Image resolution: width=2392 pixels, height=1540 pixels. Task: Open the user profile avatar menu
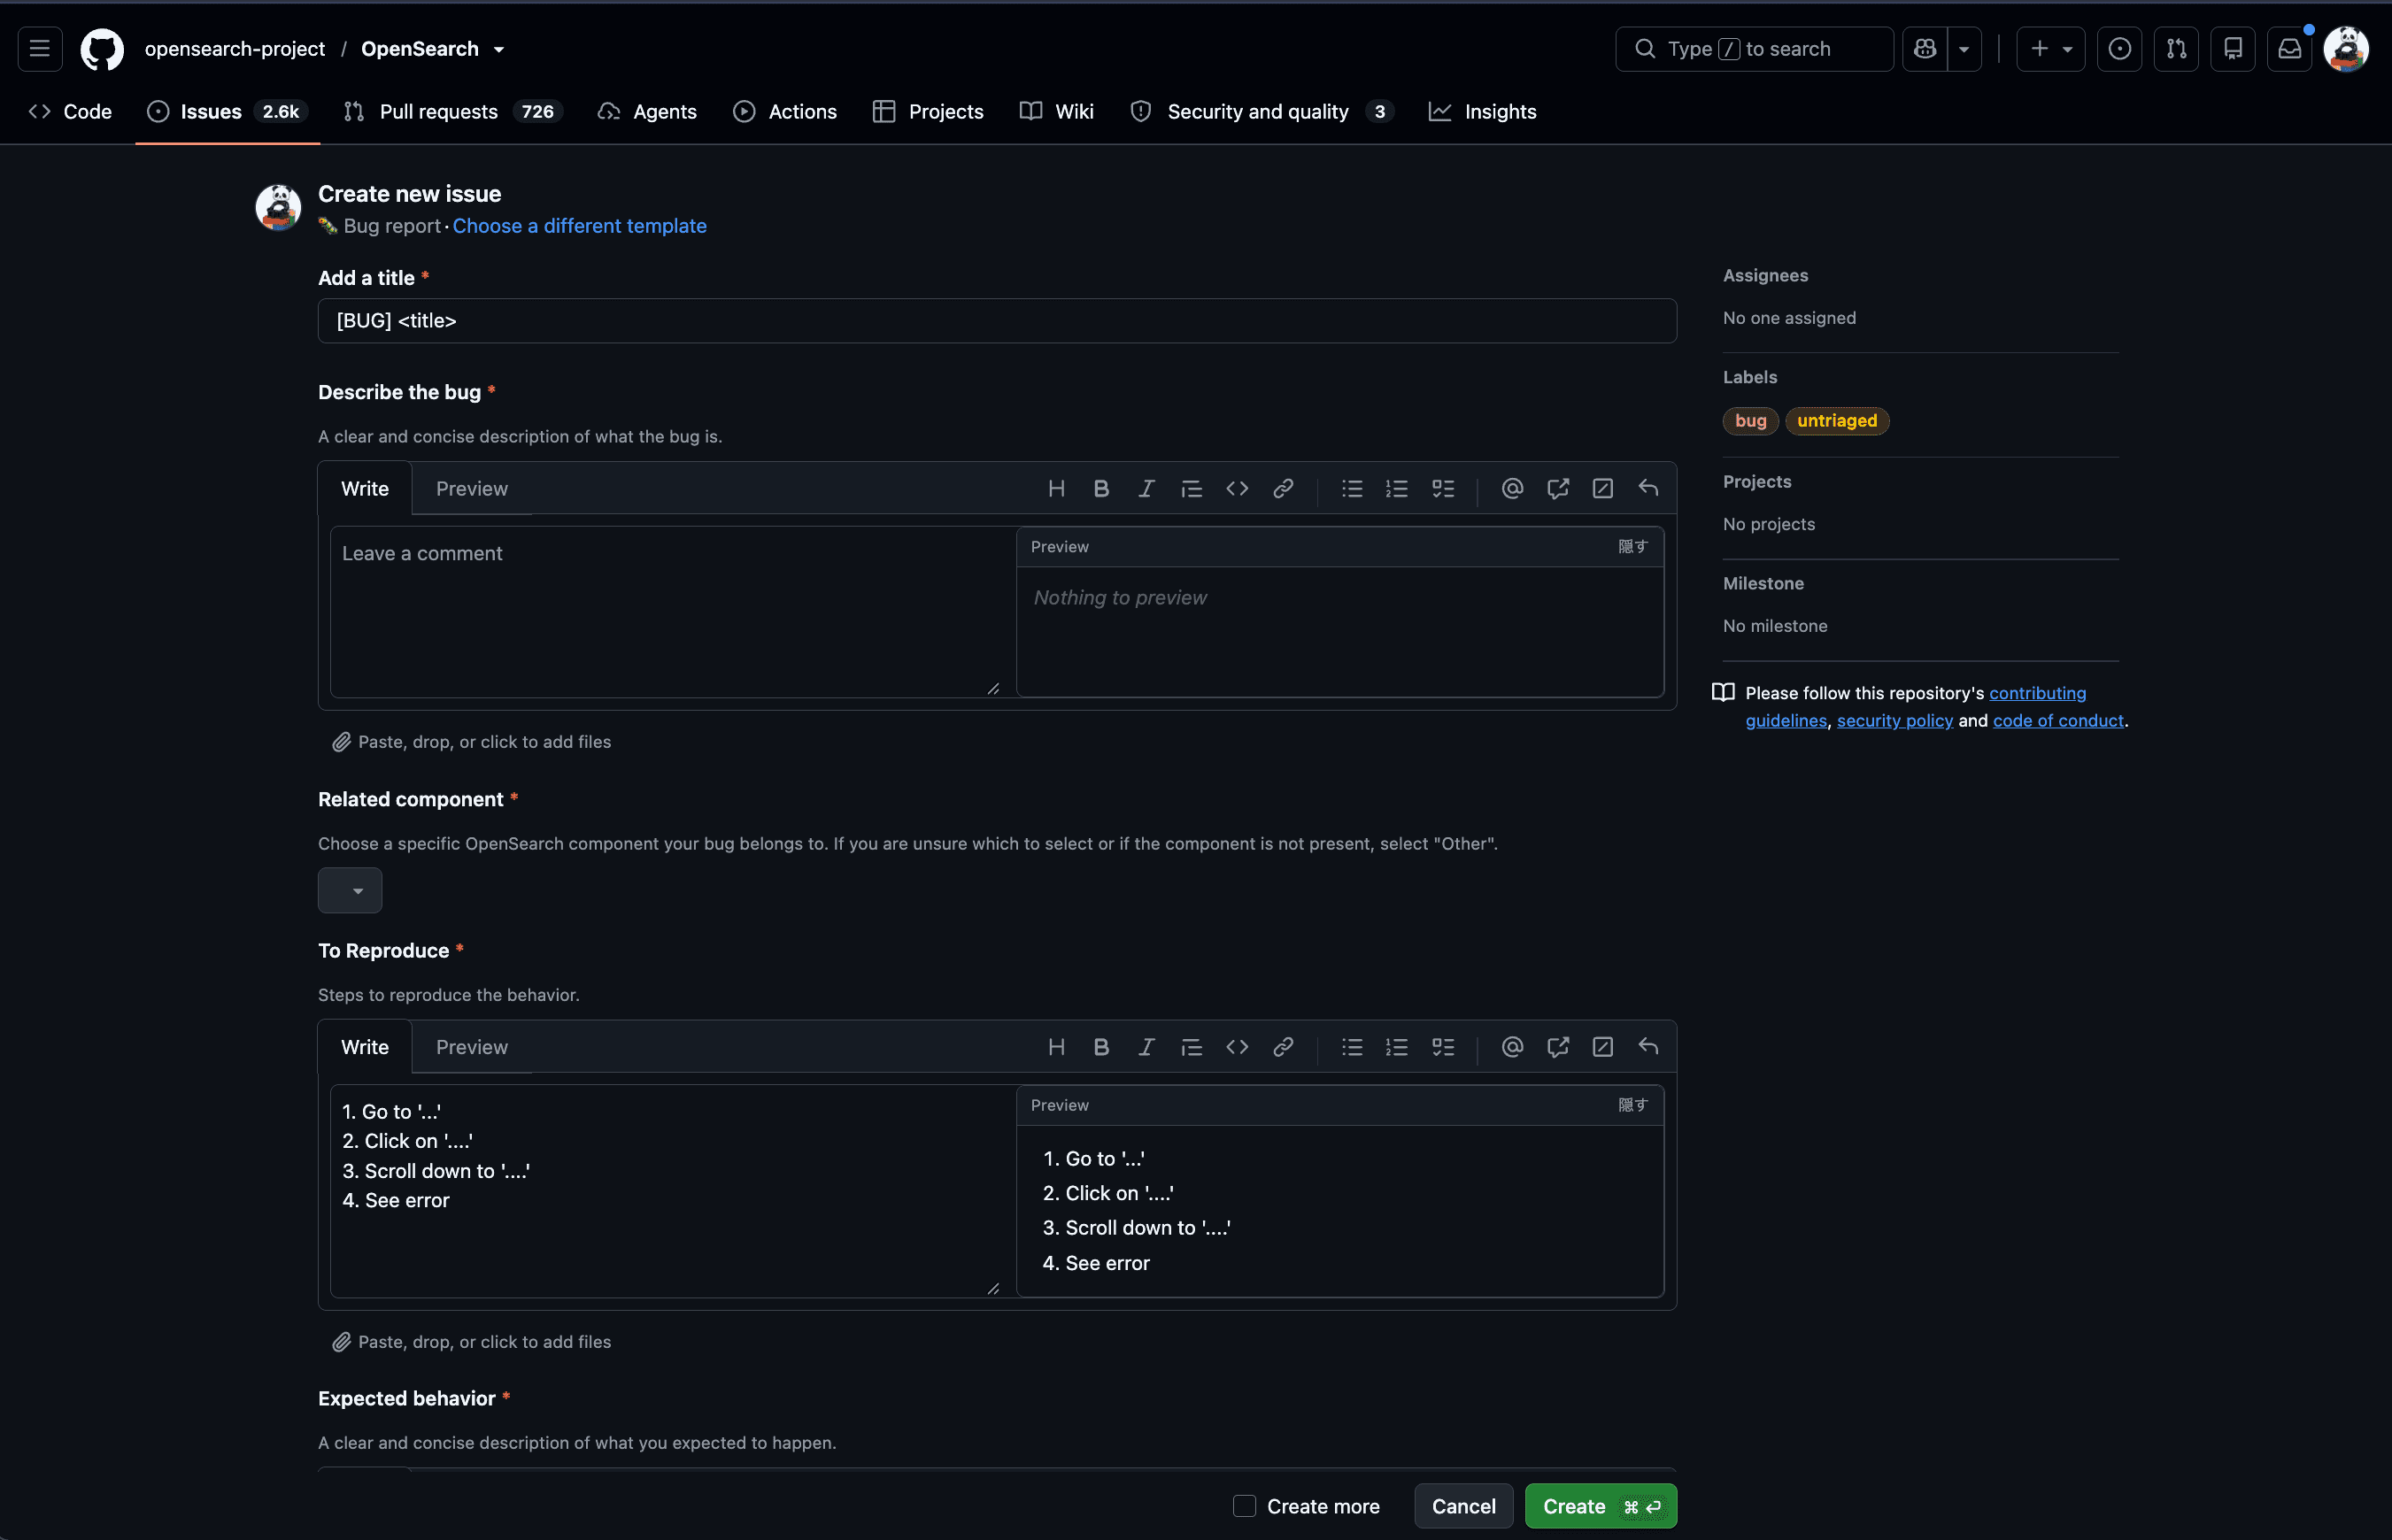pos(2346,49)
